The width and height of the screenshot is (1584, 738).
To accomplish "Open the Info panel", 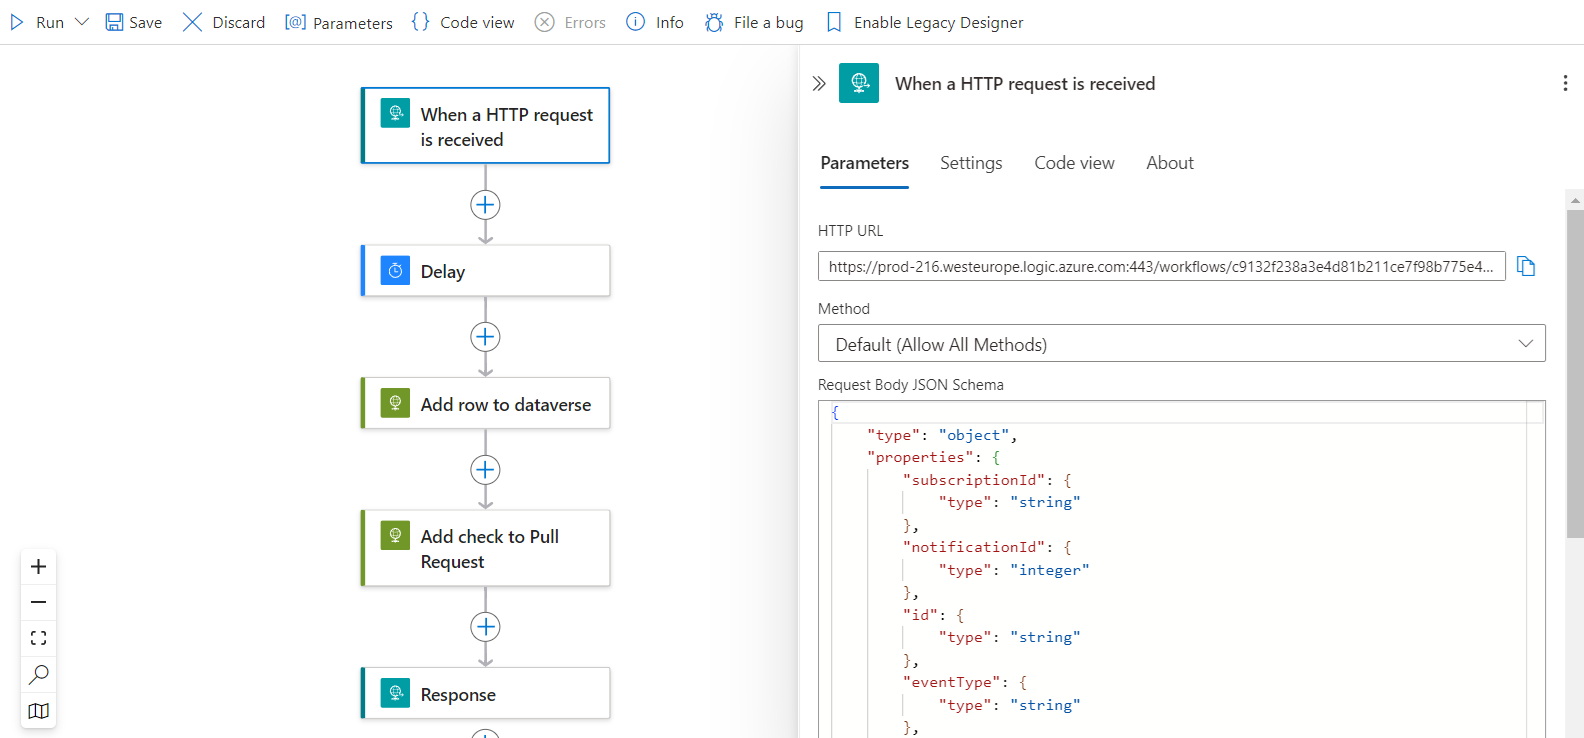I will (655, 22).
